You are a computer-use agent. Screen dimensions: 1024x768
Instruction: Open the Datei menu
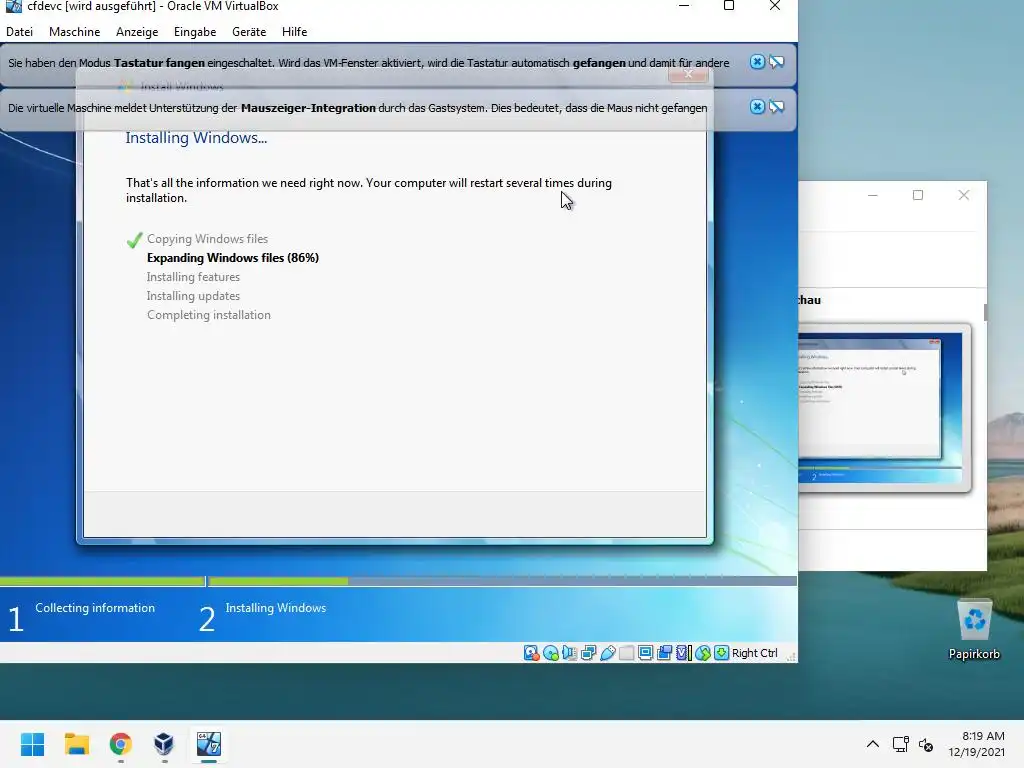(20, 32)
